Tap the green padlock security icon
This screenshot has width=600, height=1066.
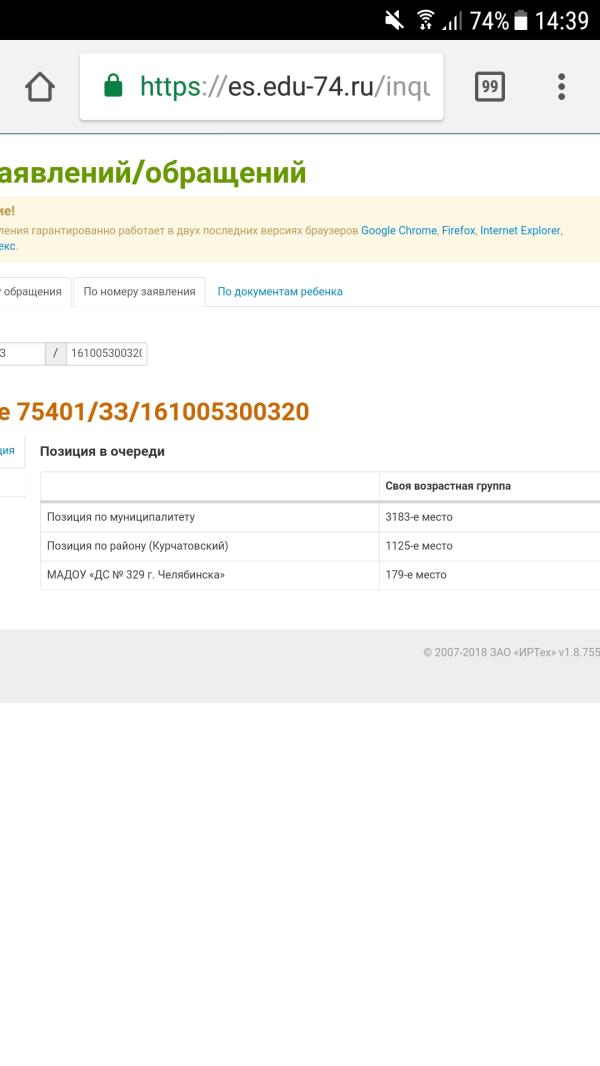(x=113, y=87)
